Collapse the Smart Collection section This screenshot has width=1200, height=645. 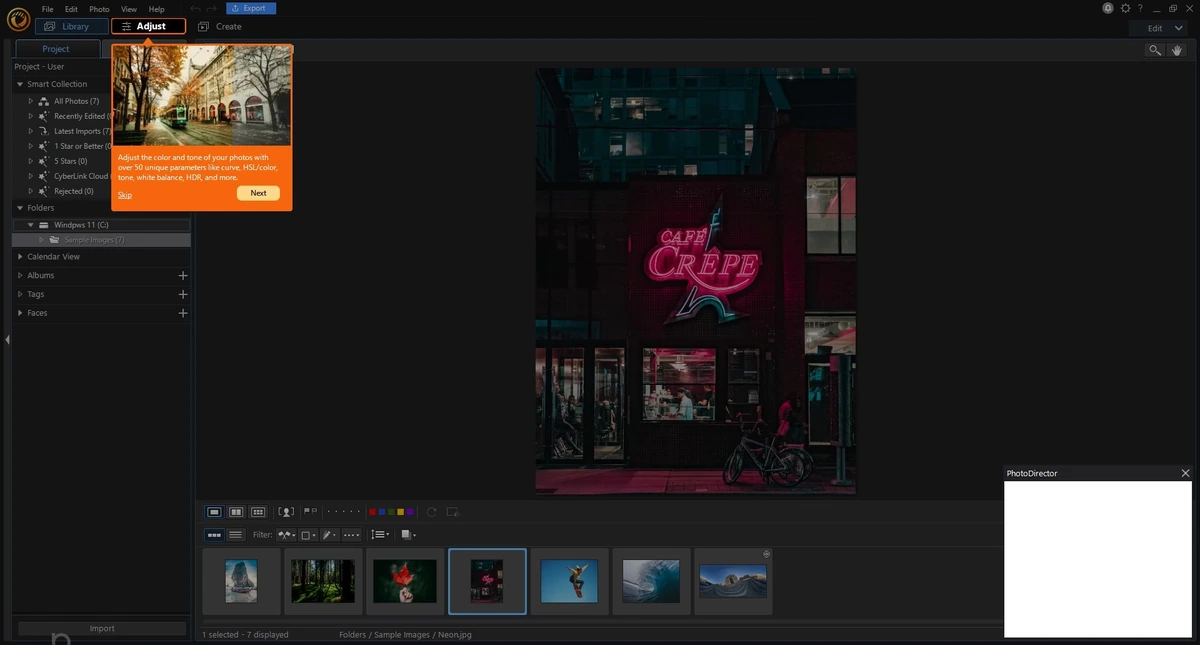pyautogui.click(x=20, y=84)
